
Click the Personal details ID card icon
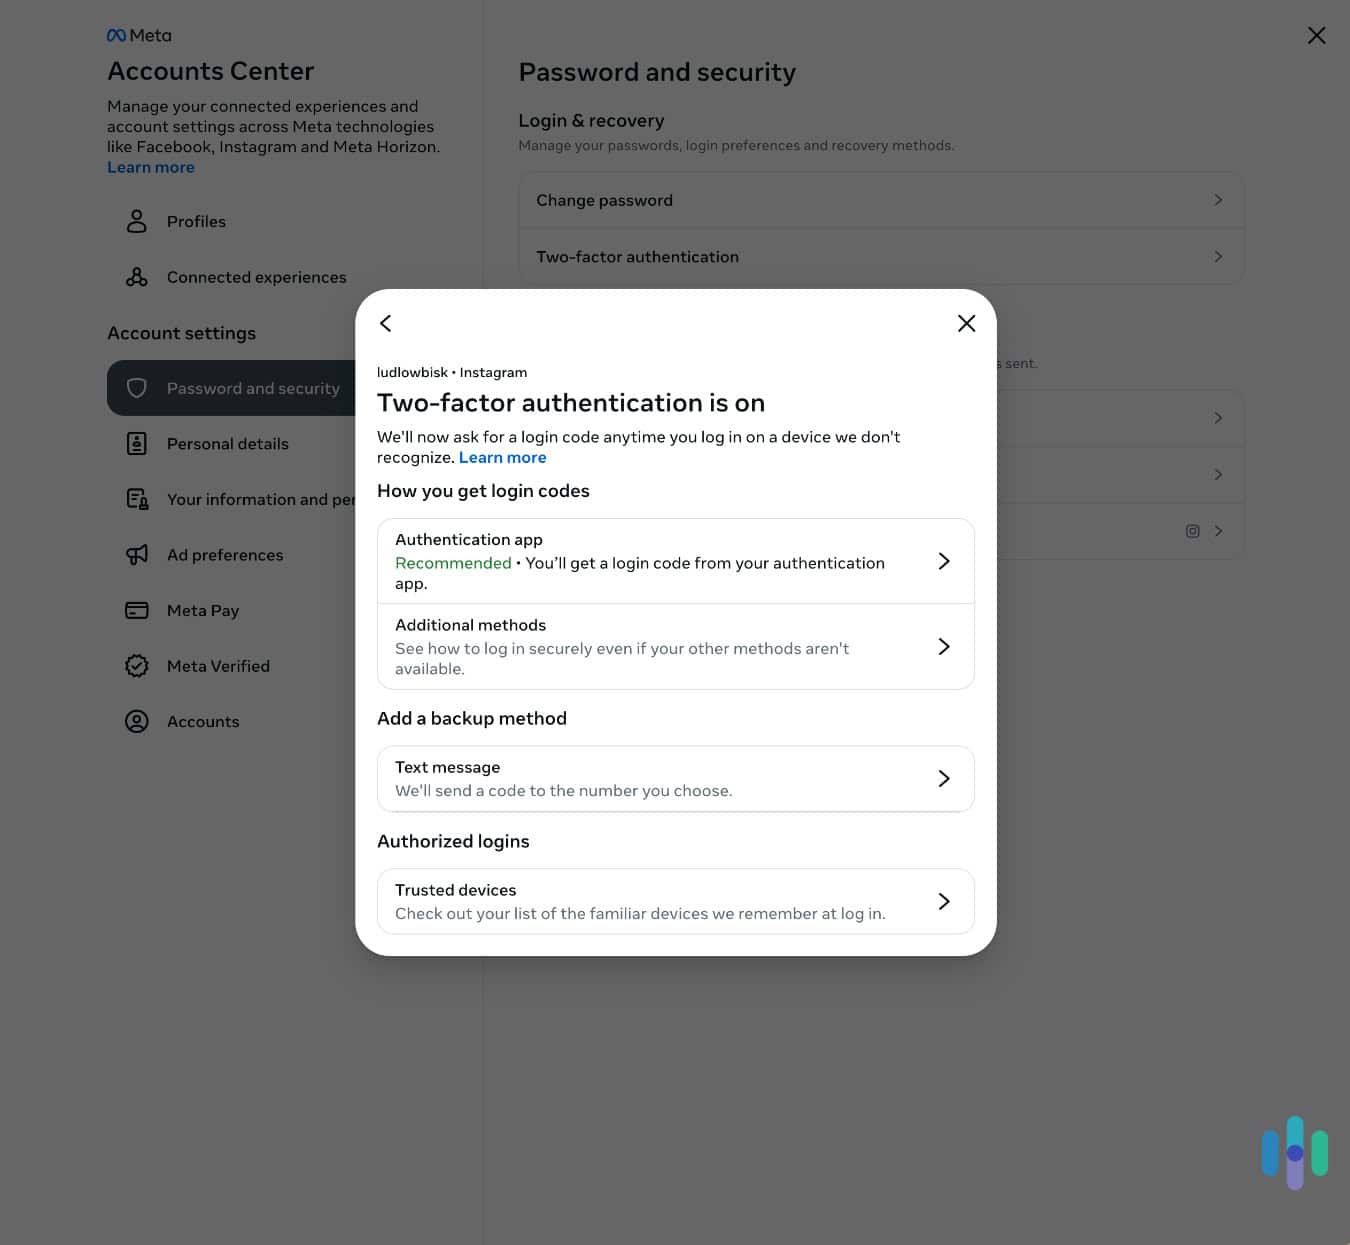136,443
